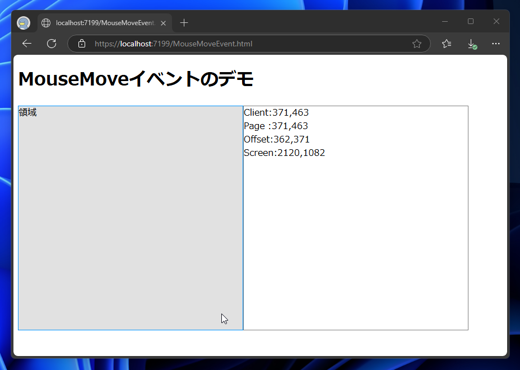Click the Screen:2120,1082 text
The image size is (520, 370).
284,153
